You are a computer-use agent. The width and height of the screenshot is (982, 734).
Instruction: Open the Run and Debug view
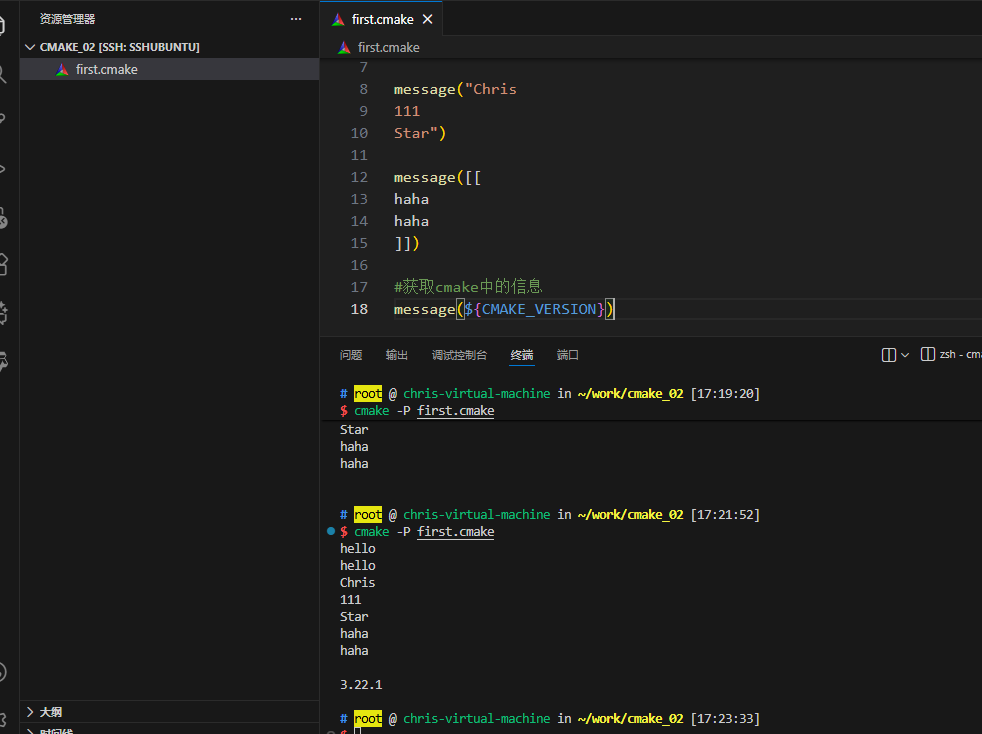tap(4, 168)
